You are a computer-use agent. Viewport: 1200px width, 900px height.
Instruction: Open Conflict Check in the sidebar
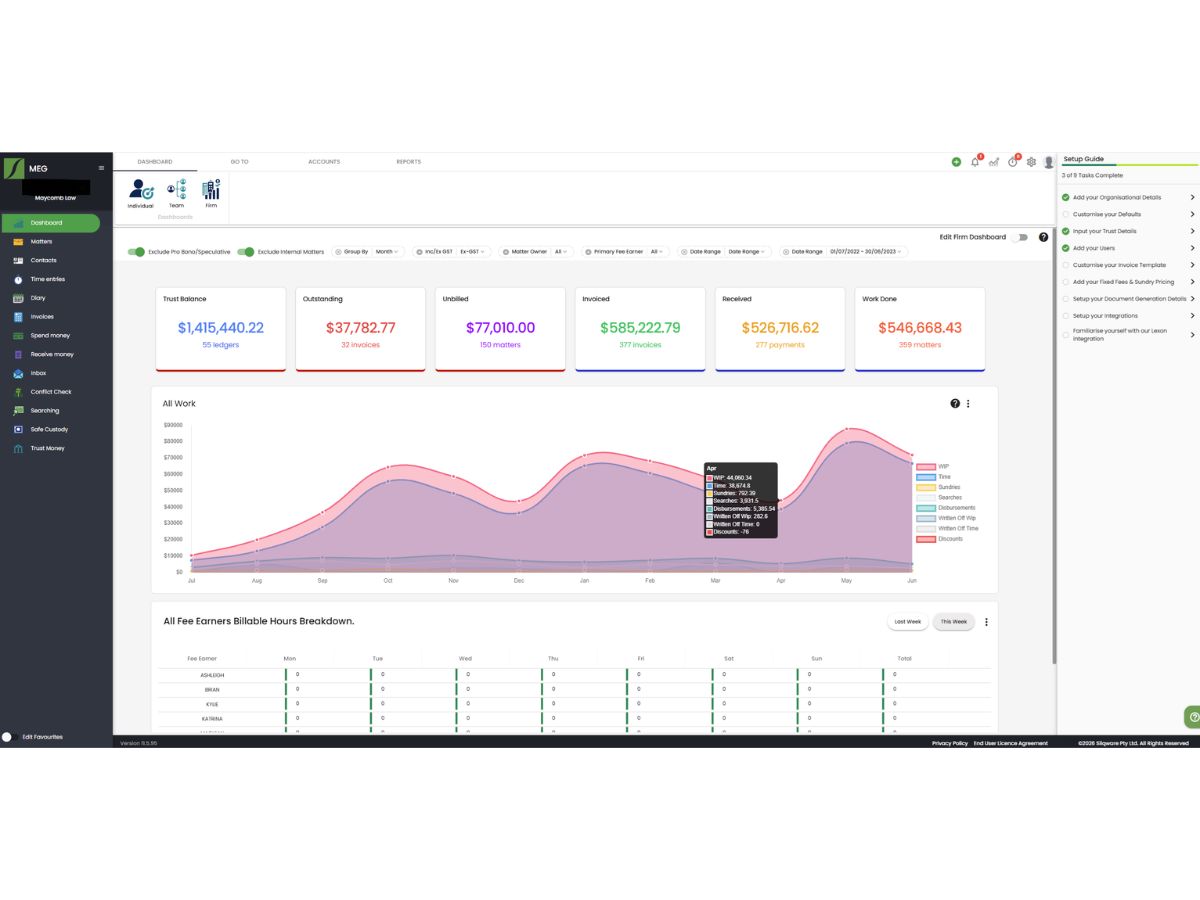tap(50, 392)
